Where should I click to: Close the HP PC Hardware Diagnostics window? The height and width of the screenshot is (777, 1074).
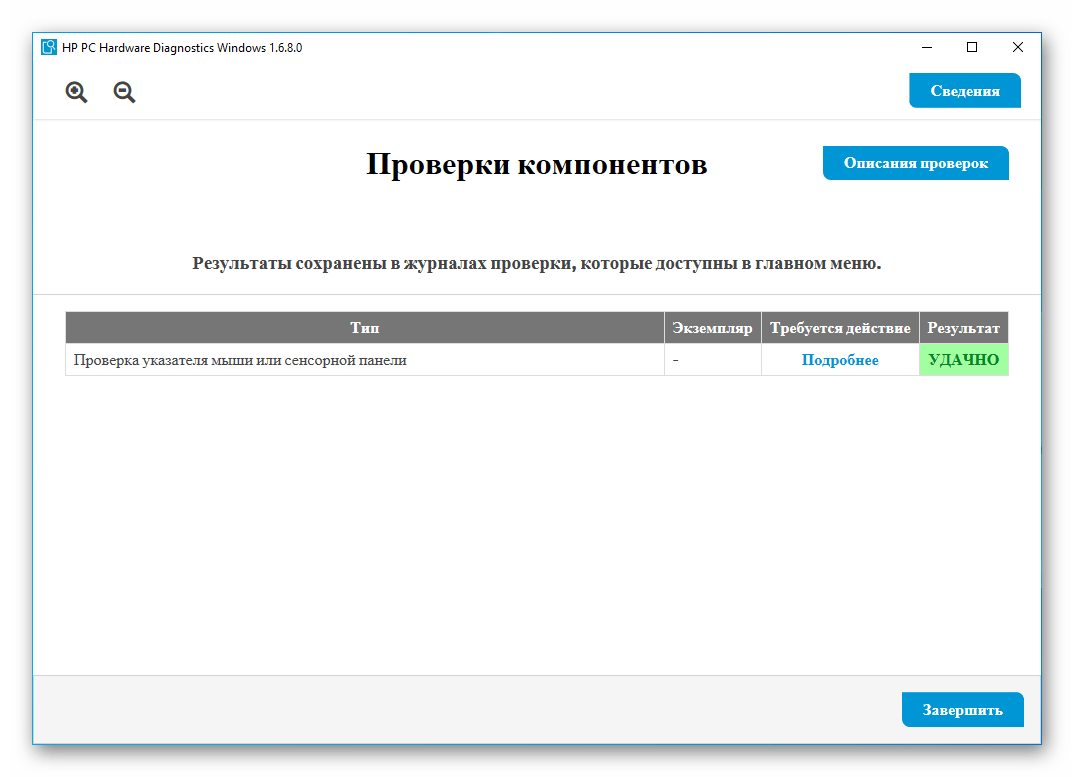pyautogui.click(x=1017, y=47)
